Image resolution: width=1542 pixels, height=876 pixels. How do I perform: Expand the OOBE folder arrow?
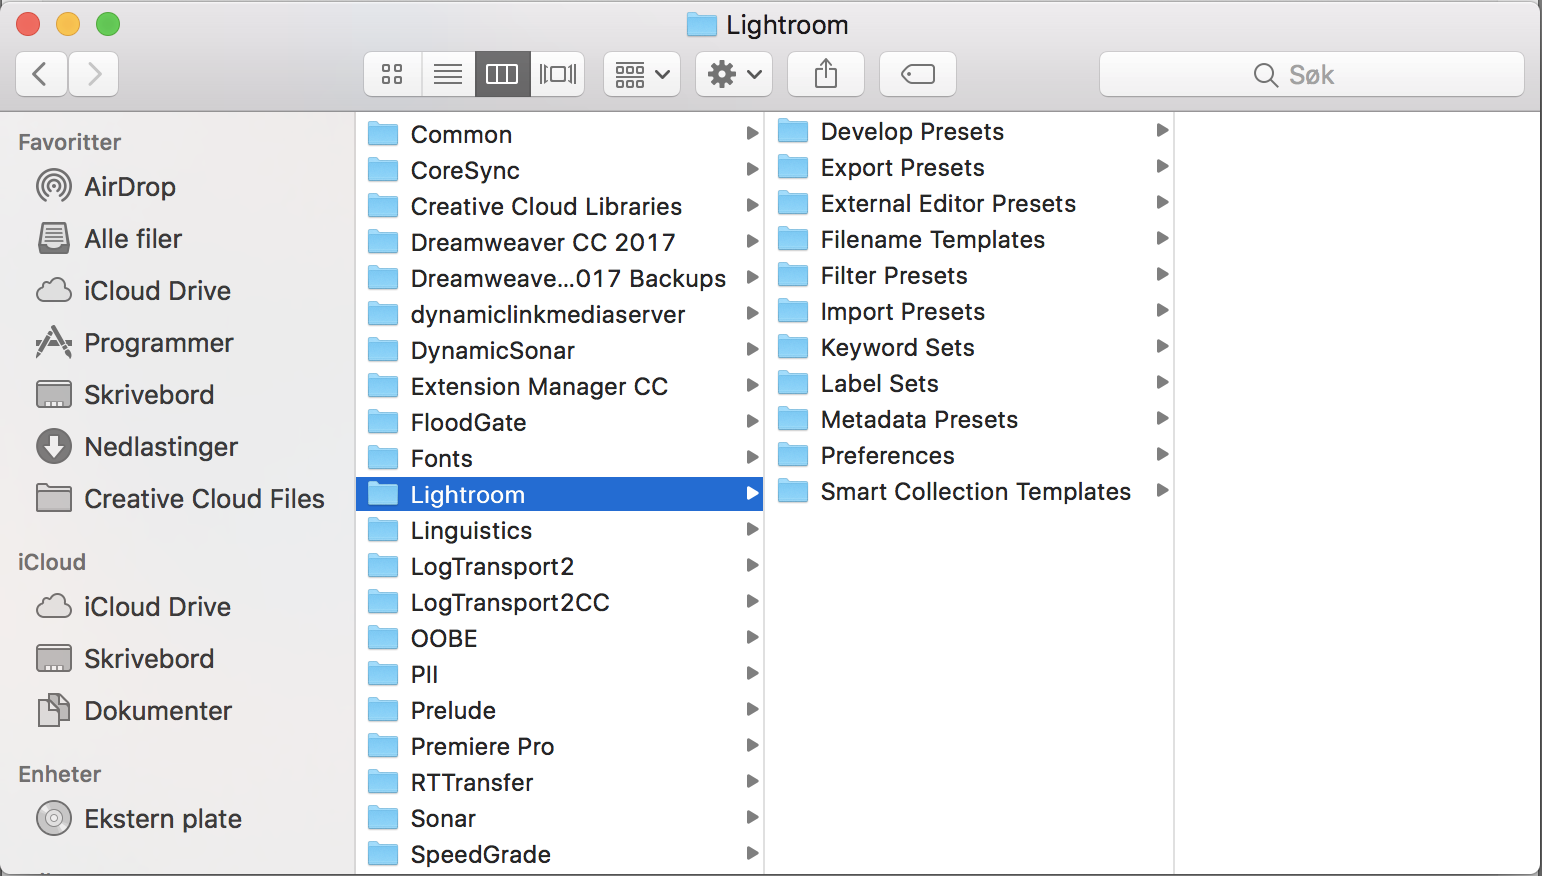click(x=752, y=637)
